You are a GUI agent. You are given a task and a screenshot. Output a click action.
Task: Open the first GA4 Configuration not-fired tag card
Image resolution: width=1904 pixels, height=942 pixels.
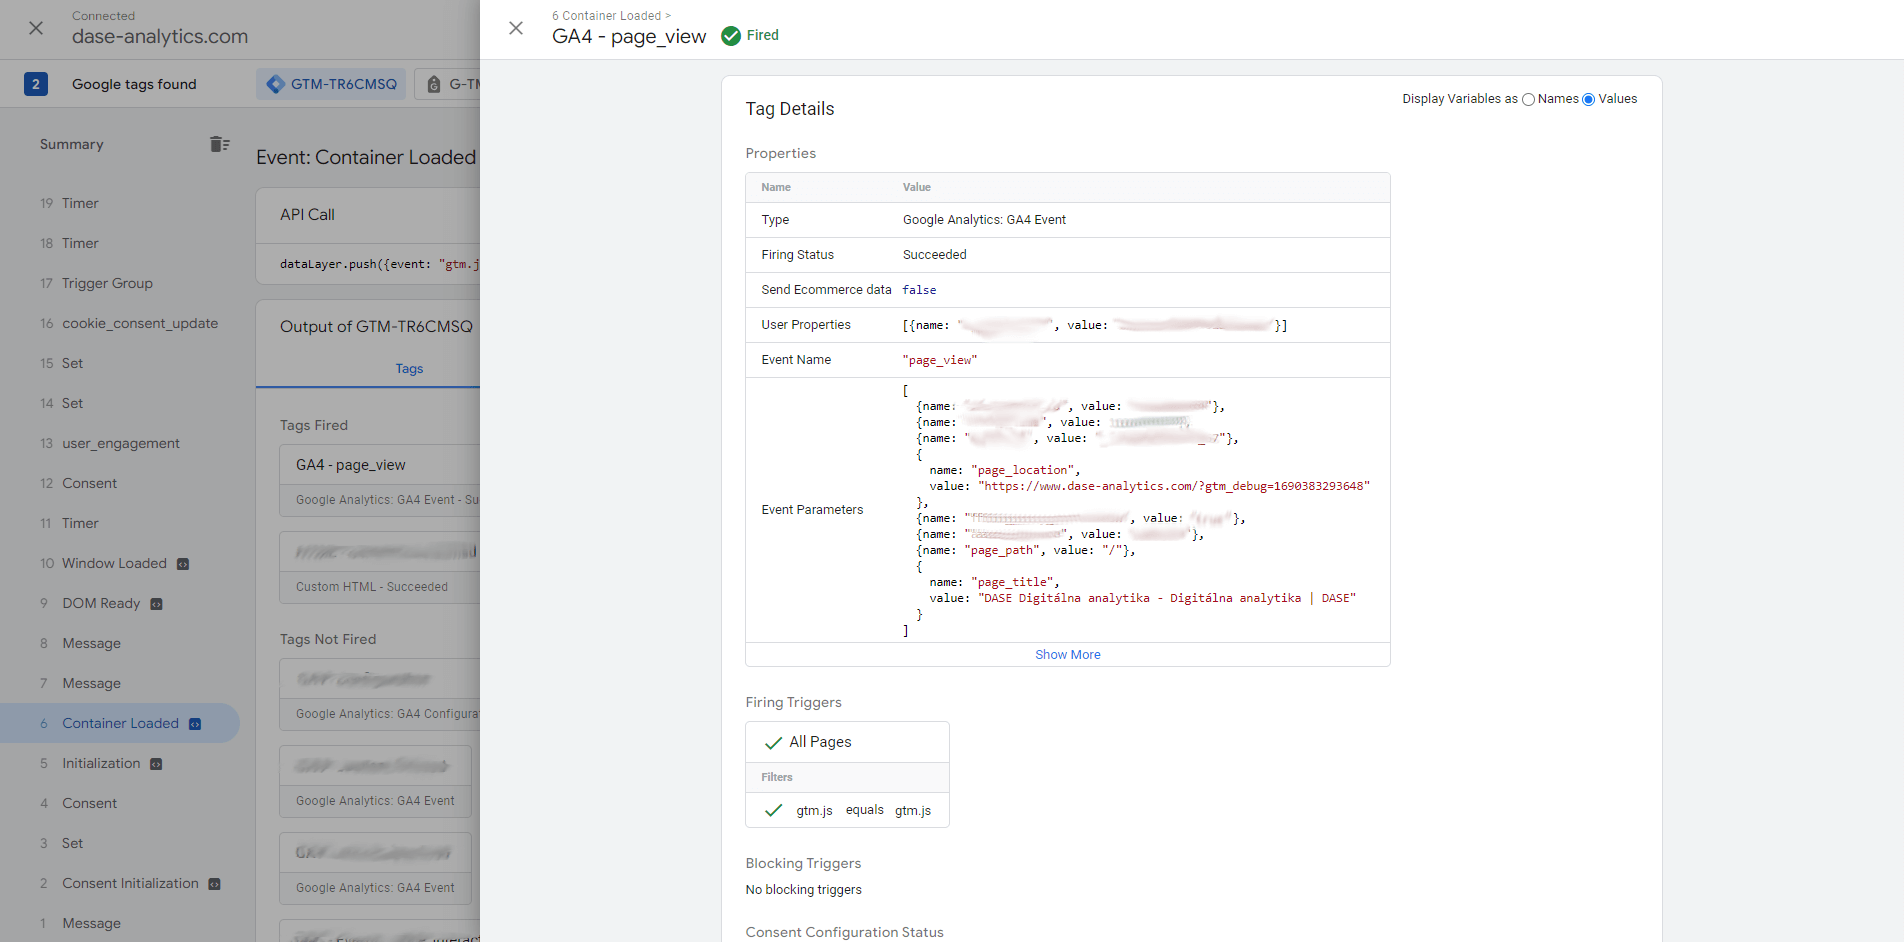click(380, 695)
